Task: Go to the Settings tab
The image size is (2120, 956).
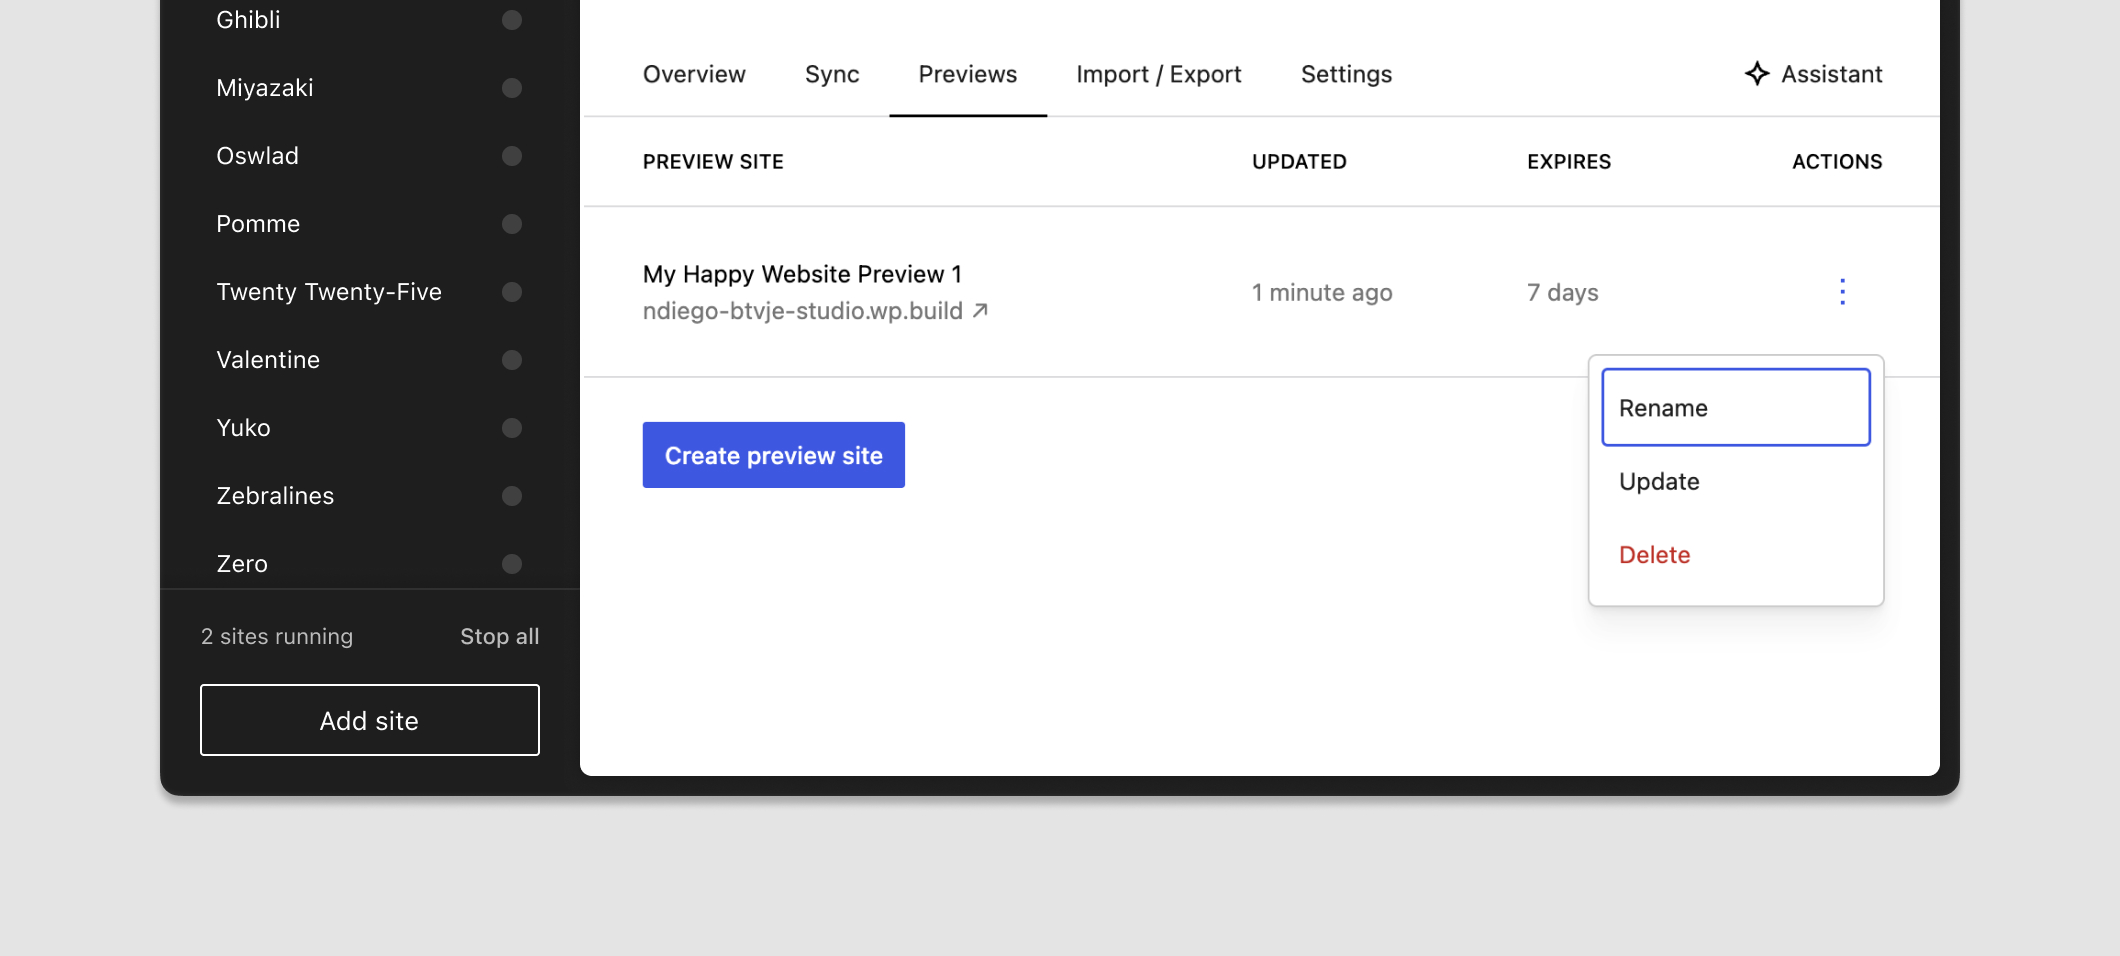Action: click(x=1346, y=74)
